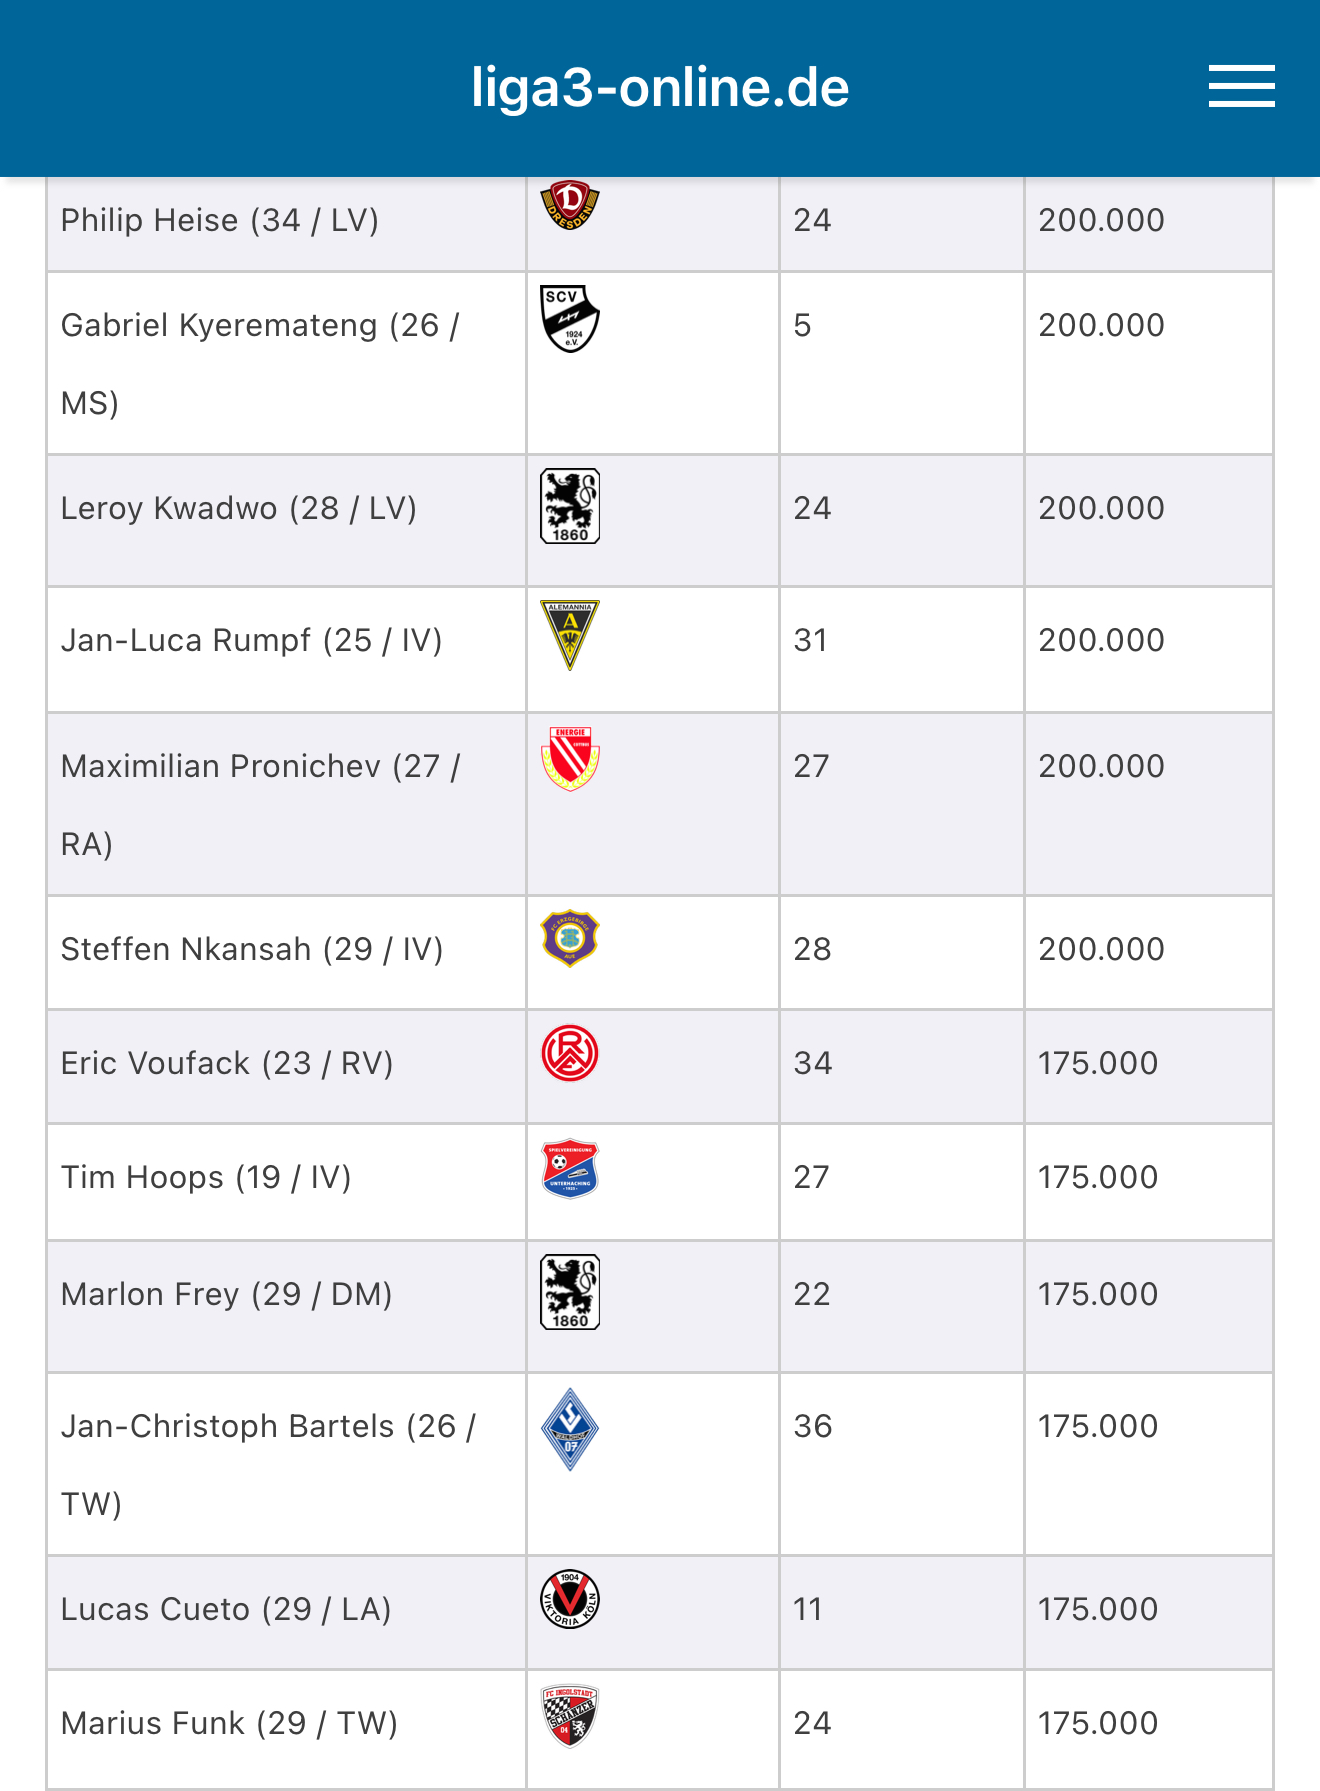Screen dimensions: 1320x1791
Task: Click the Waldhof Mannheim crest by Jan-Christoph Bartels
Action: pyautogui.click(x=570, y=1429)
